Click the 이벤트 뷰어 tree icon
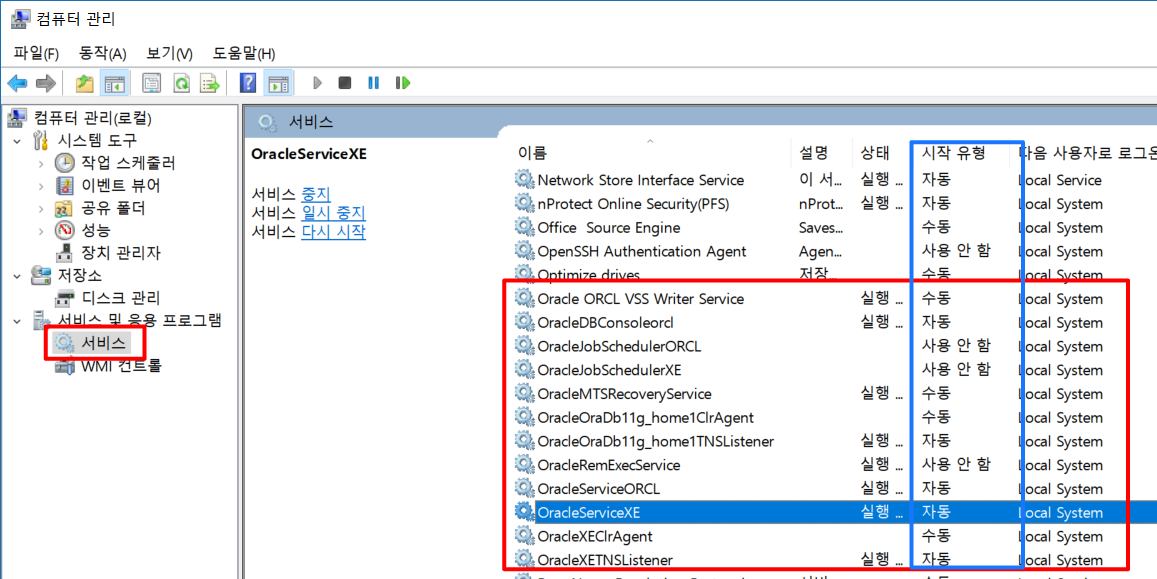This screenshot has height=579, width=1157. coord(65,186)
